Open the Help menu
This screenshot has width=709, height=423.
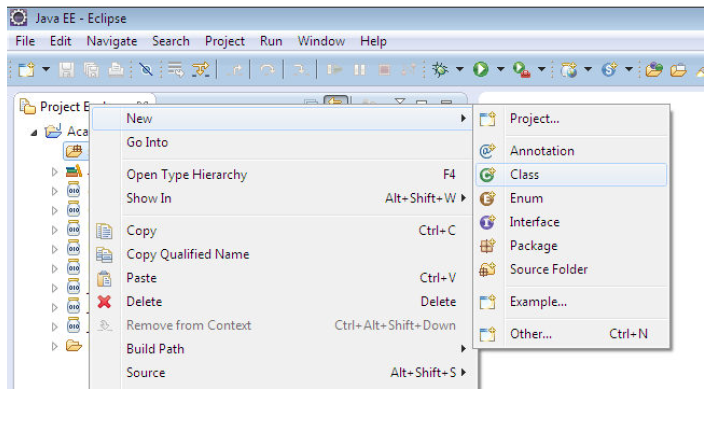(373, 41)
